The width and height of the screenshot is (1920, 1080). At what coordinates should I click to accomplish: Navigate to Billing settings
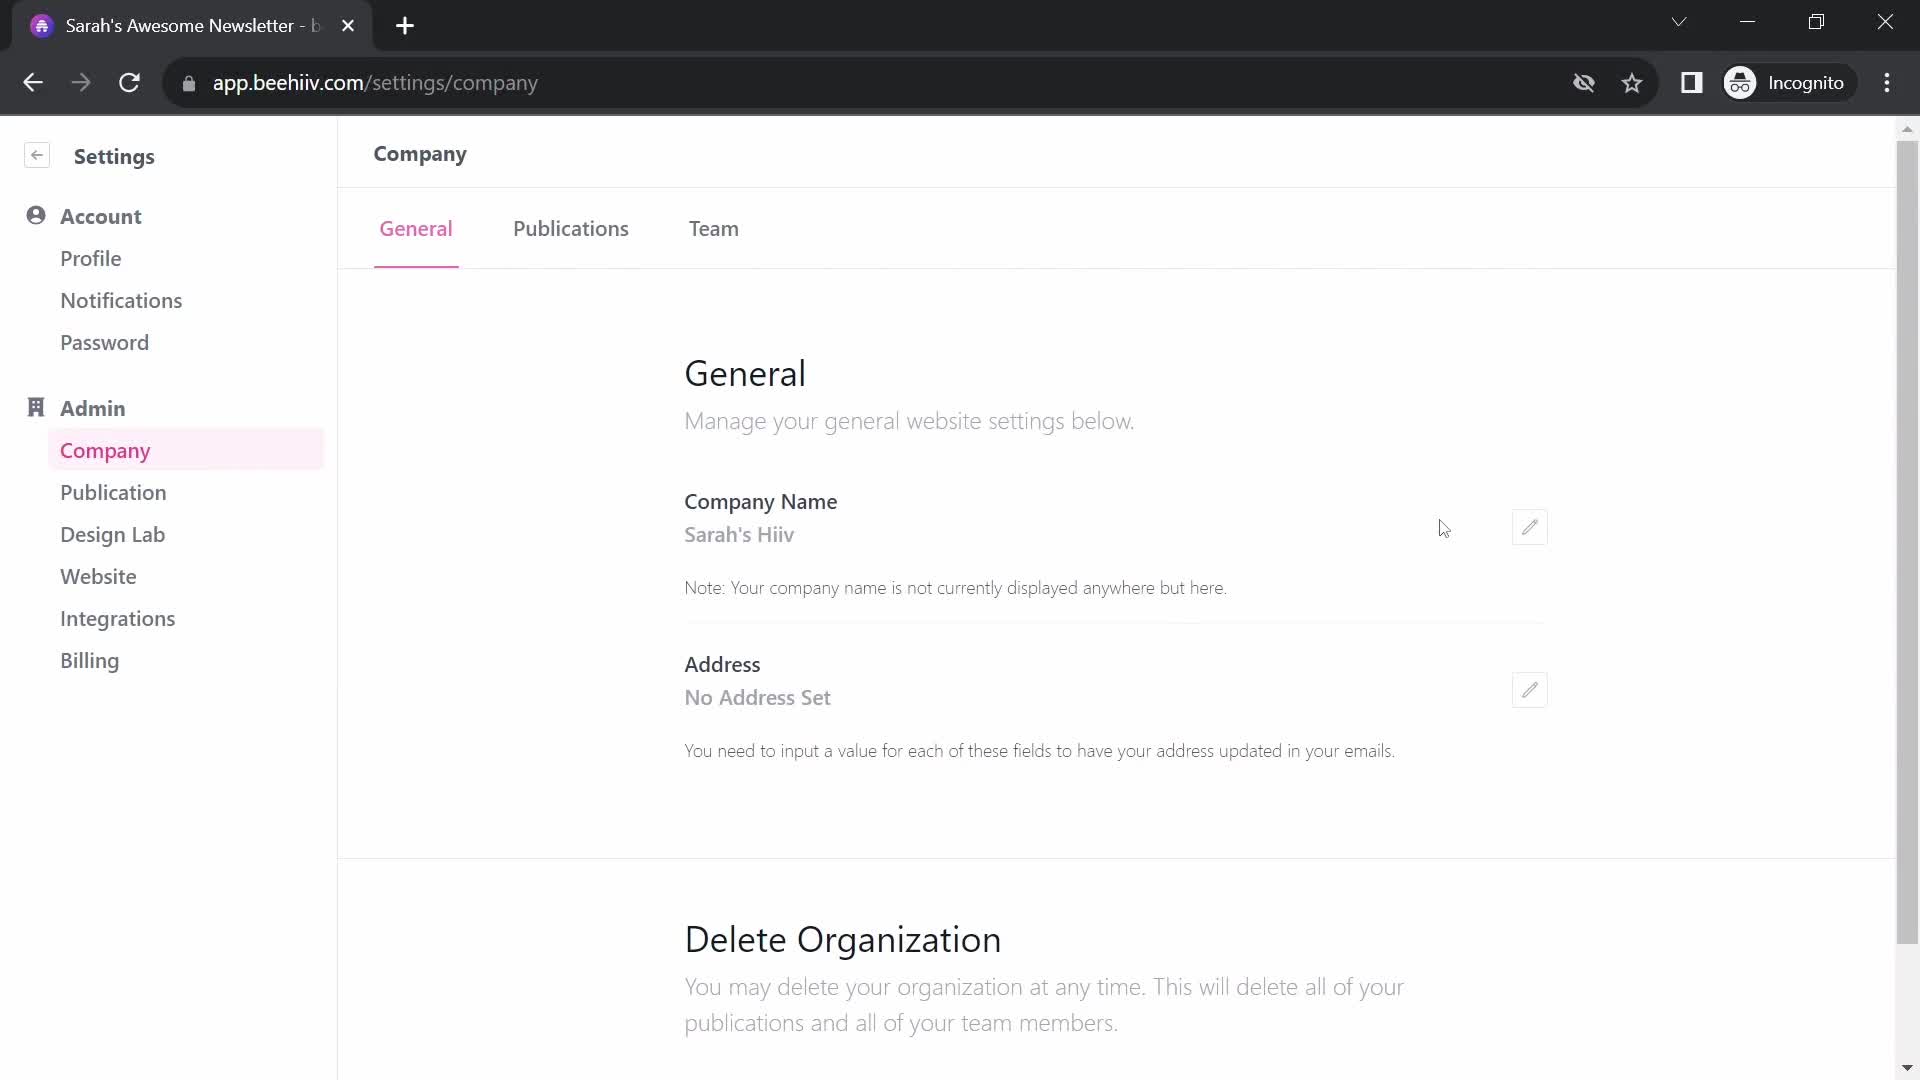point(90,659)
